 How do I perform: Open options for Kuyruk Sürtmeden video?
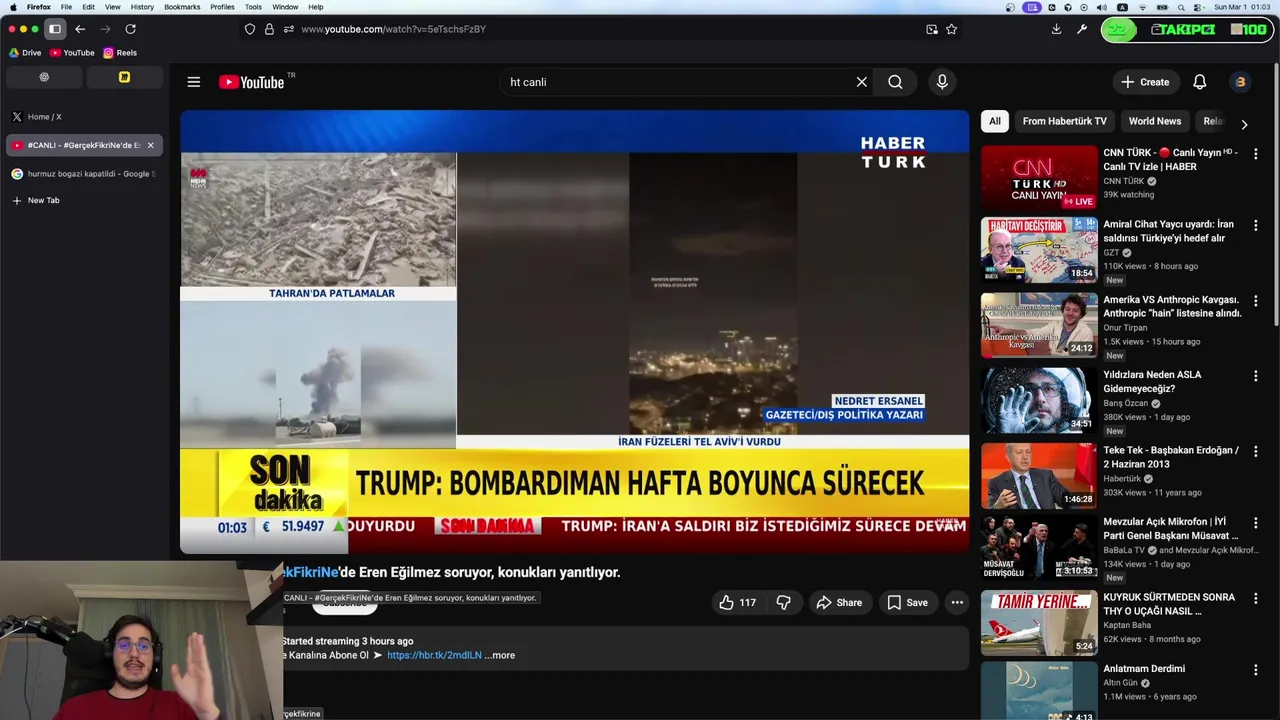point(1256,599)
